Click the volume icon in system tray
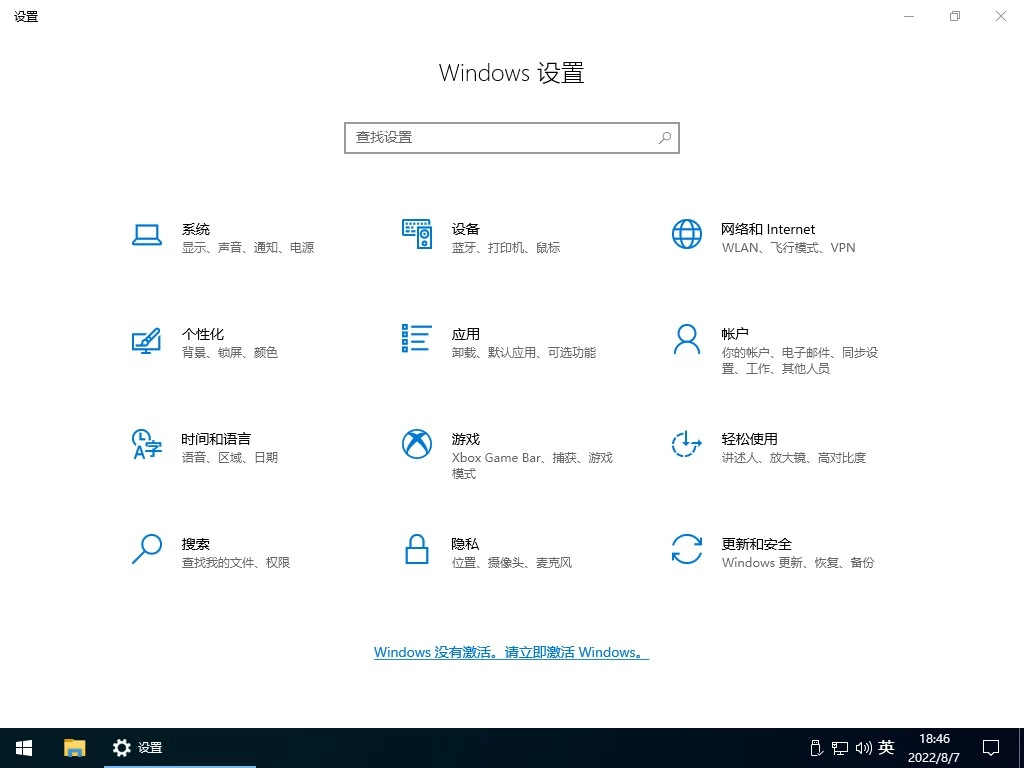The width and height of the screenshot is (1024, 768). 864,747
